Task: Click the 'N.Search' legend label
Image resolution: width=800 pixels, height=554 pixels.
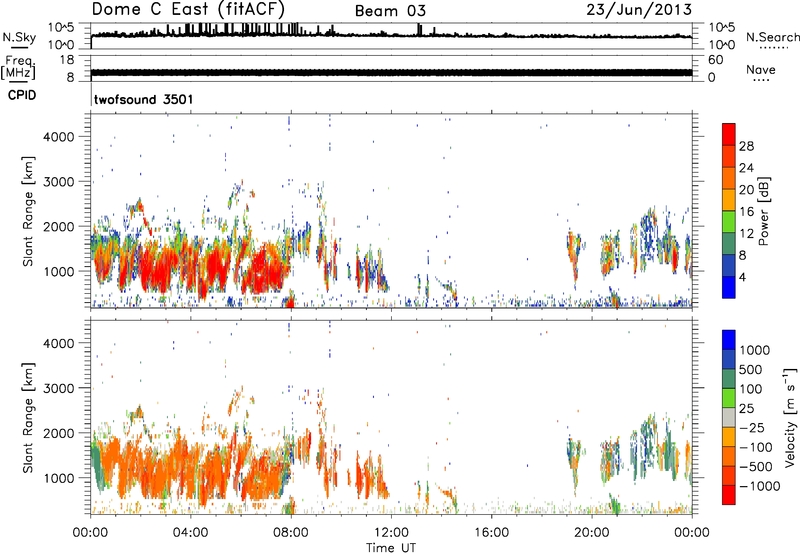Action: [773, 37]
